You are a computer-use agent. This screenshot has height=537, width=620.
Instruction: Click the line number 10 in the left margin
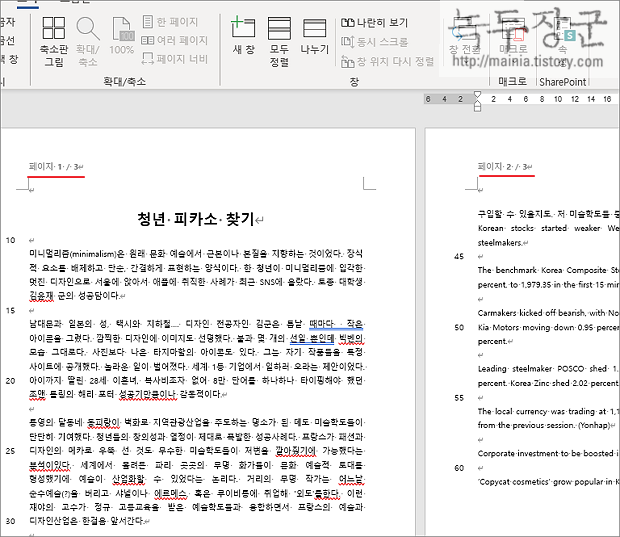(x=11, y=240)
